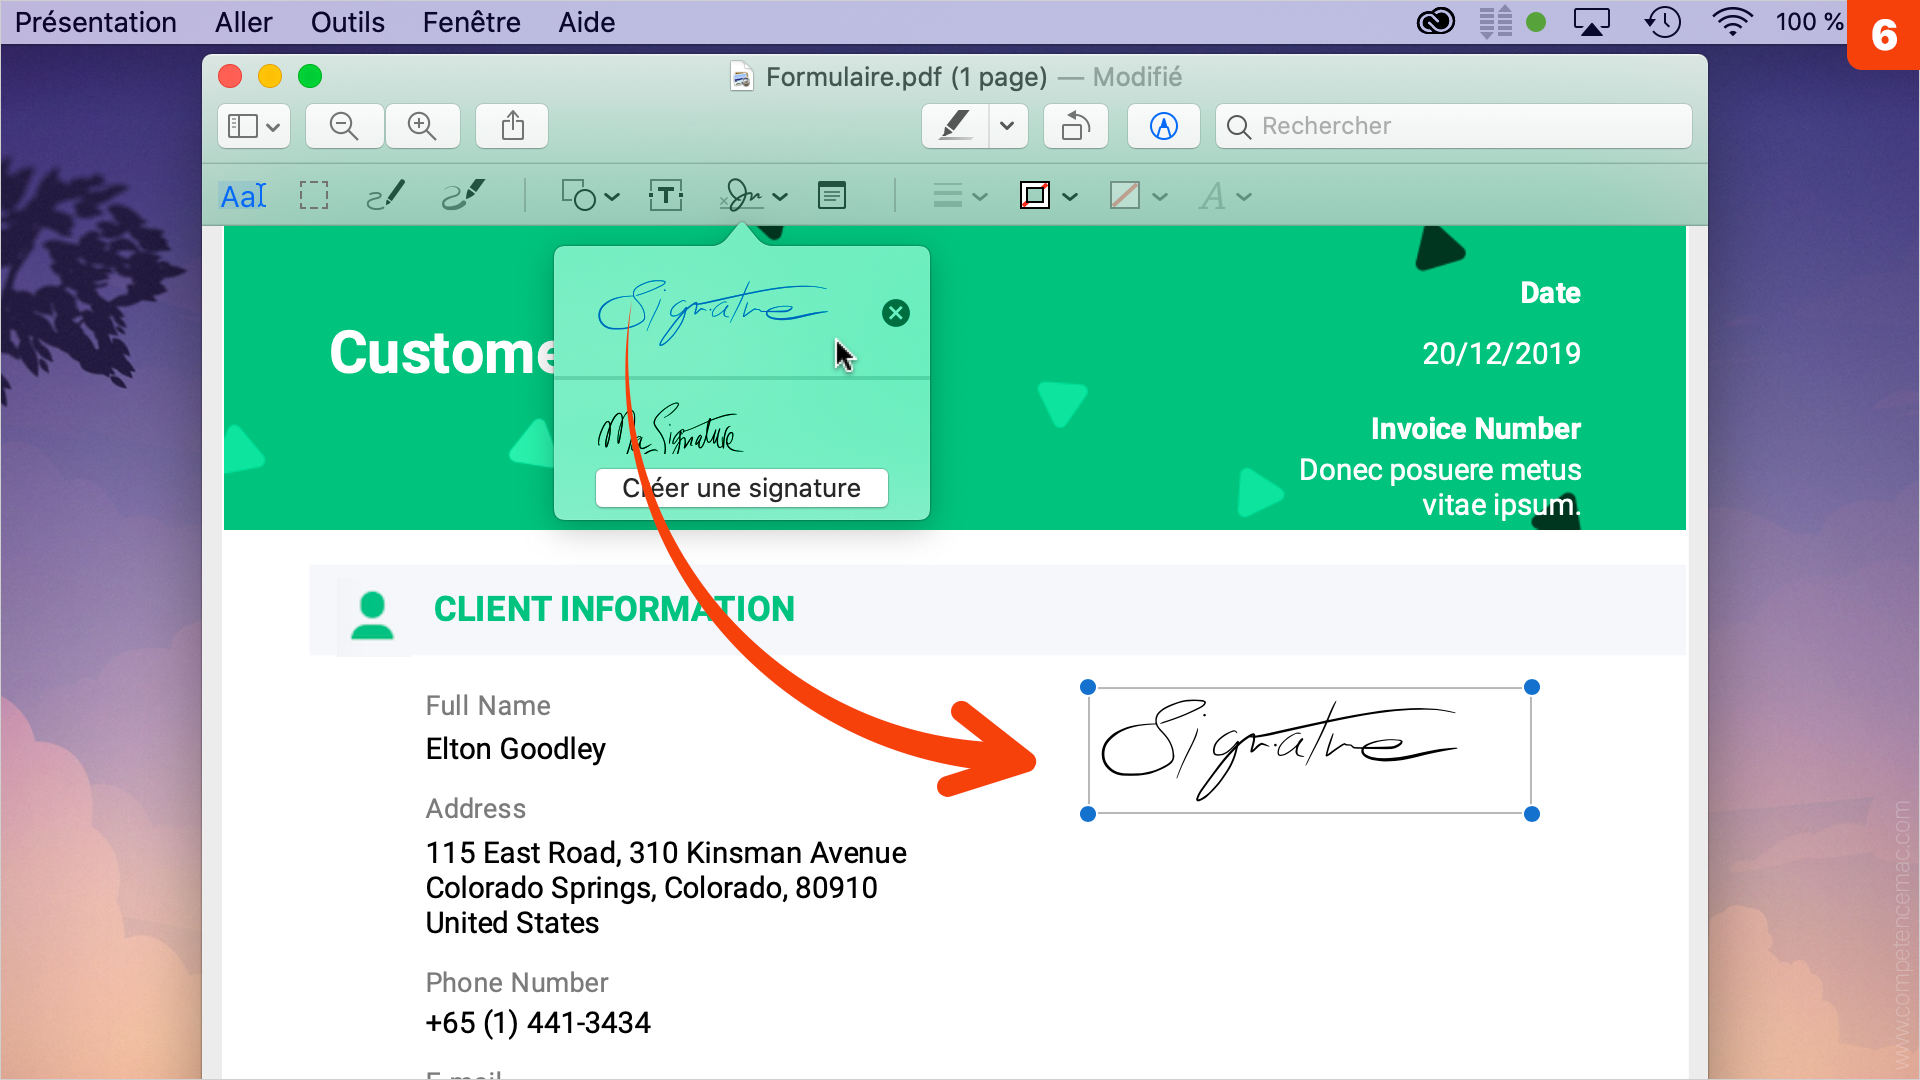The width and height of the screenshot is (1920, 1080).
Task: Click the bottom-right signature resize handle
Action: pos(1532,814)
